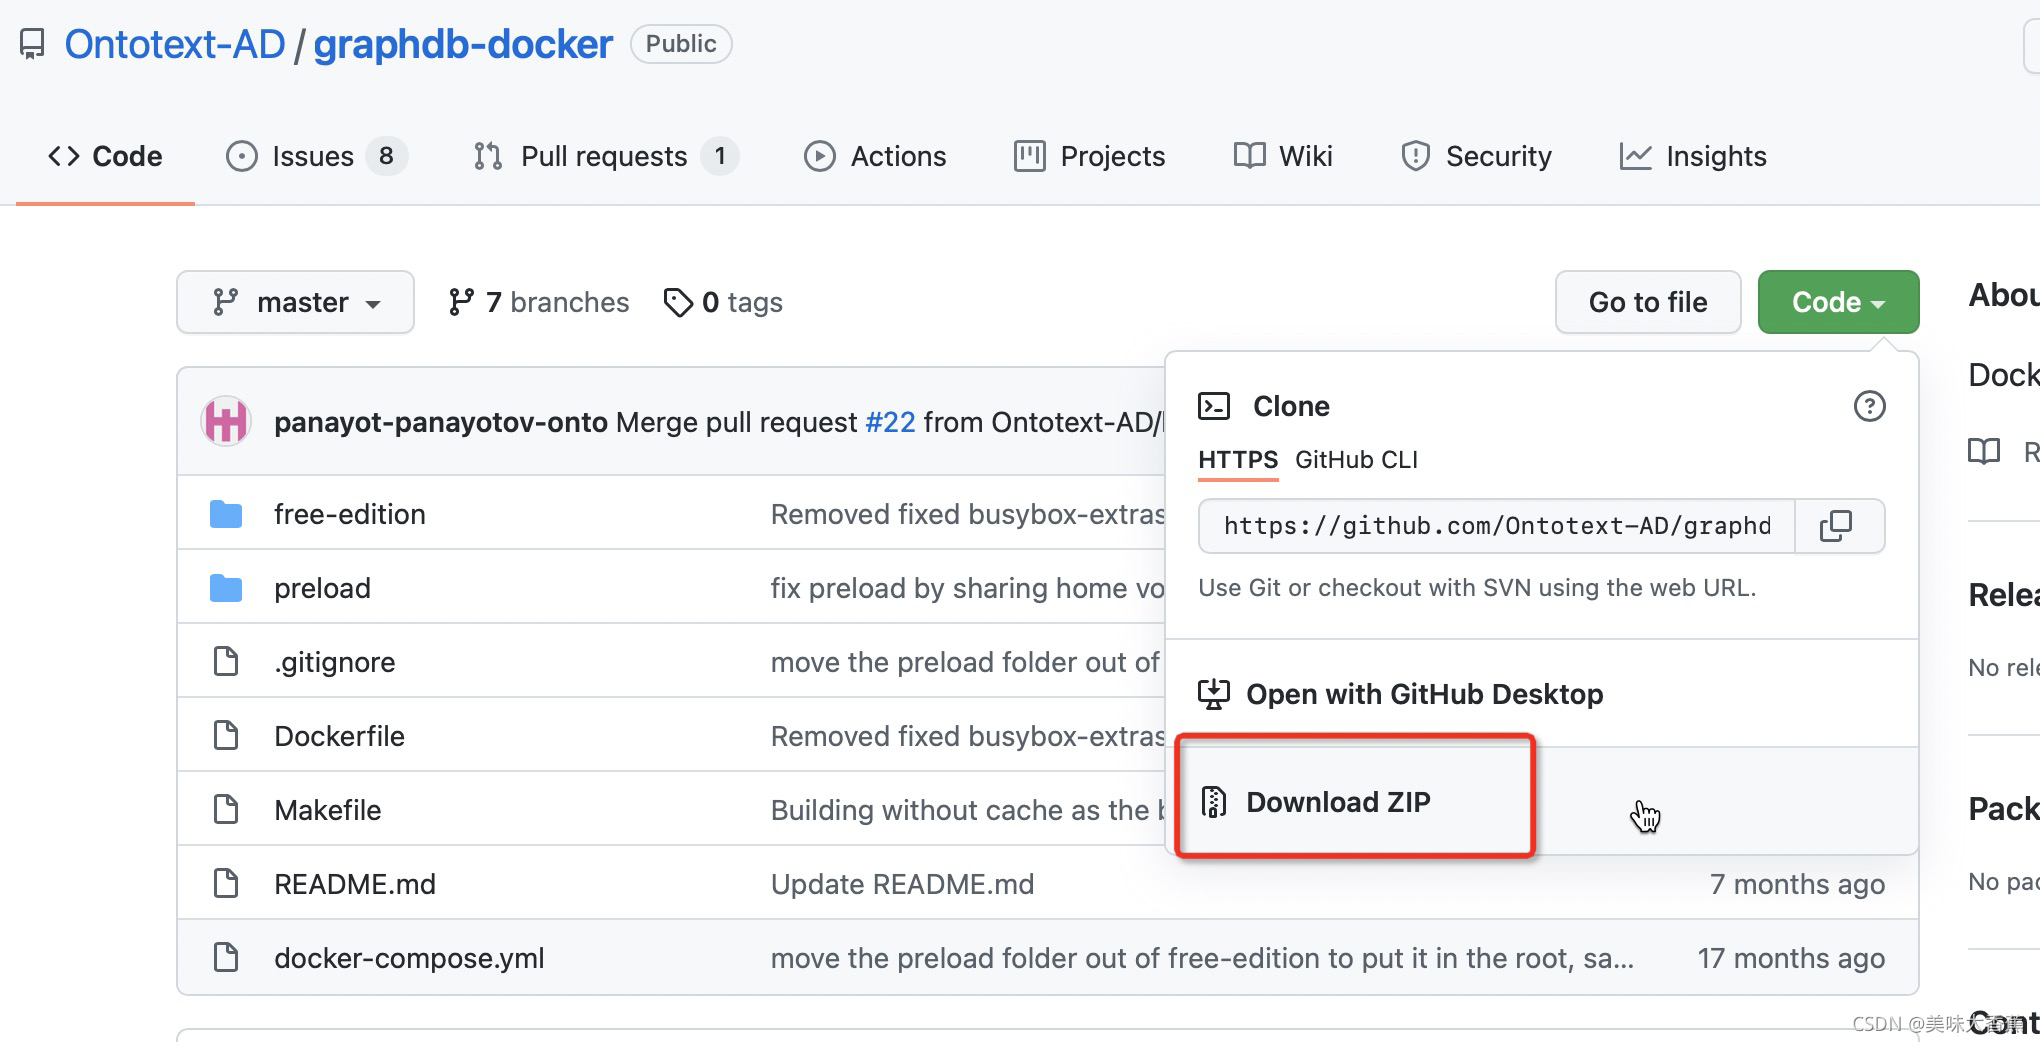Screen dimensions: 2040x1042
Task: Open the .gitignore file
Action: pos(335,662)
